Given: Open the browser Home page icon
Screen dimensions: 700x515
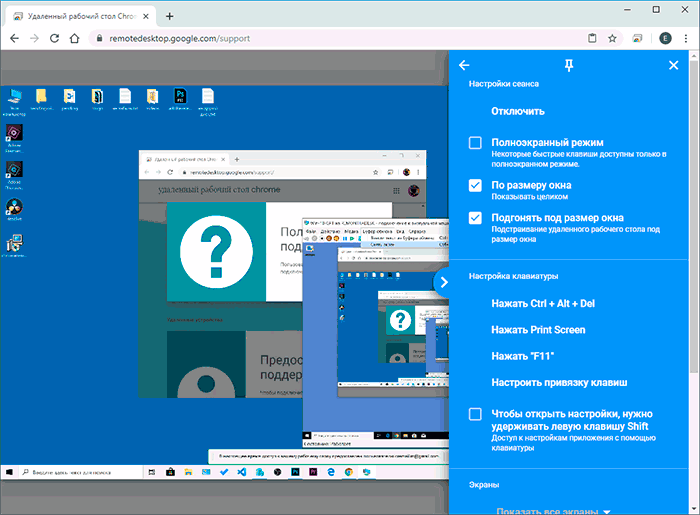Looking at the screenshot, I should 75,38.
